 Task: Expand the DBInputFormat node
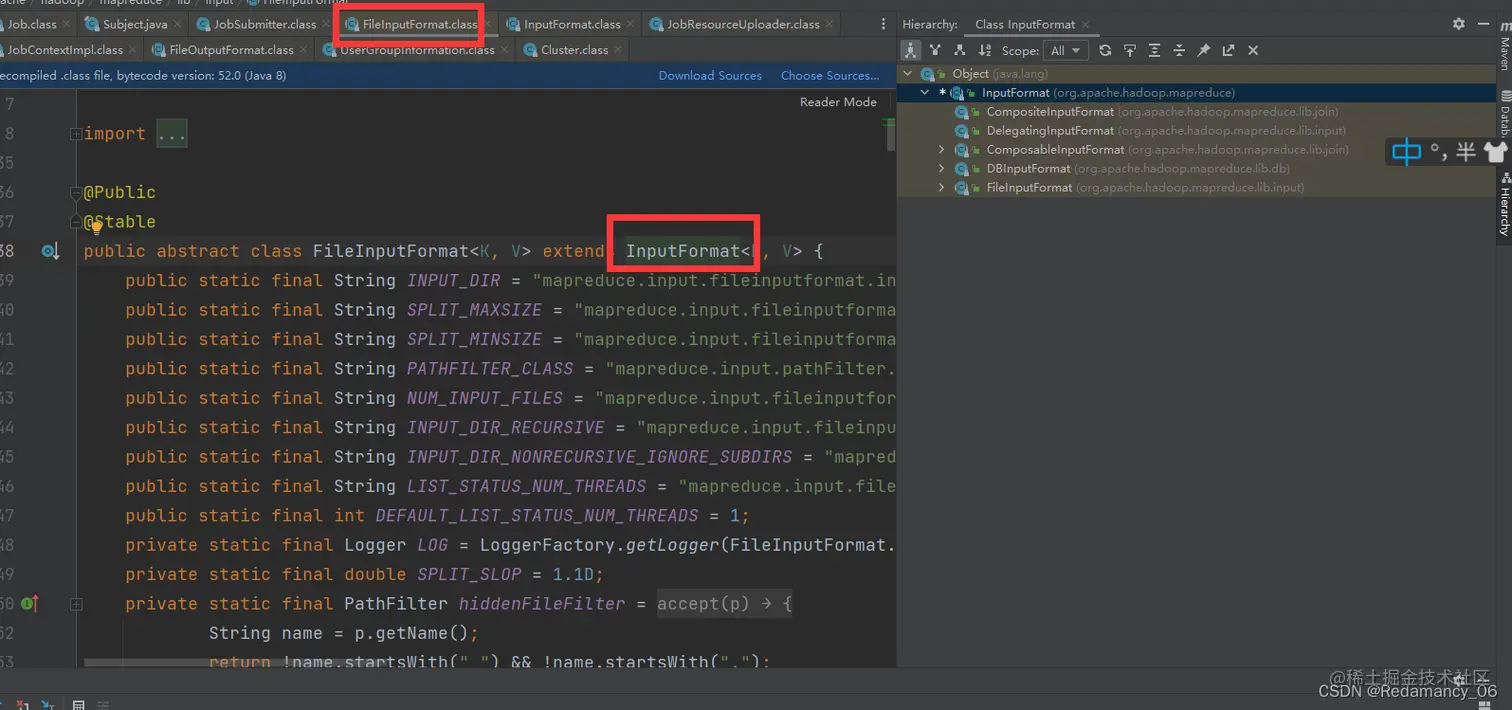pos(941,169)
